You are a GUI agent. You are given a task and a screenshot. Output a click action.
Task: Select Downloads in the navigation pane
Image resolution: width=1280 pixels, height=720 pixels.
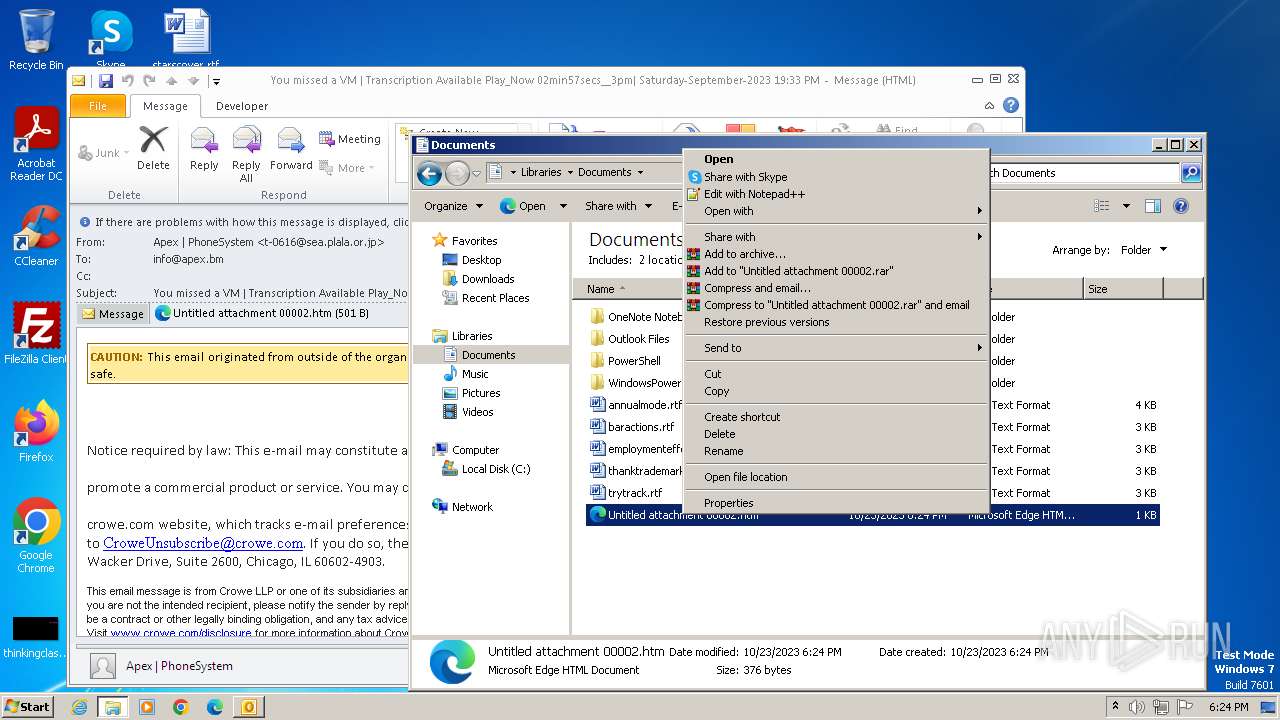tap(487, 279)
